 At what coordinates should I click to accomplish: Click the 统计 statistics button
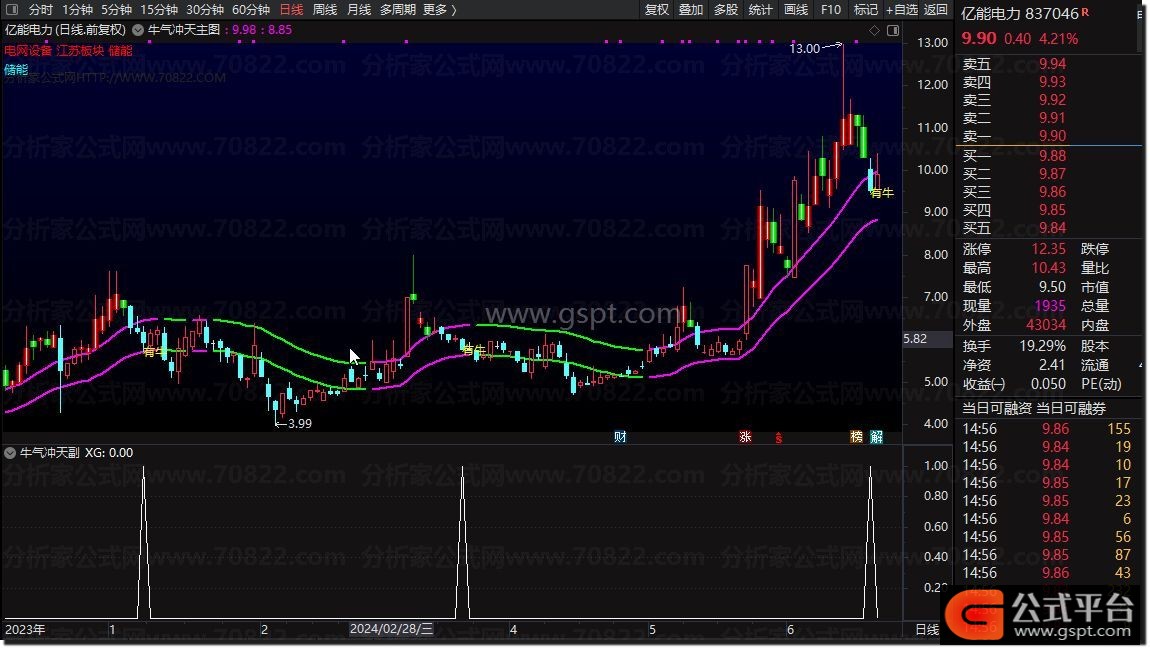coord(760,10)
